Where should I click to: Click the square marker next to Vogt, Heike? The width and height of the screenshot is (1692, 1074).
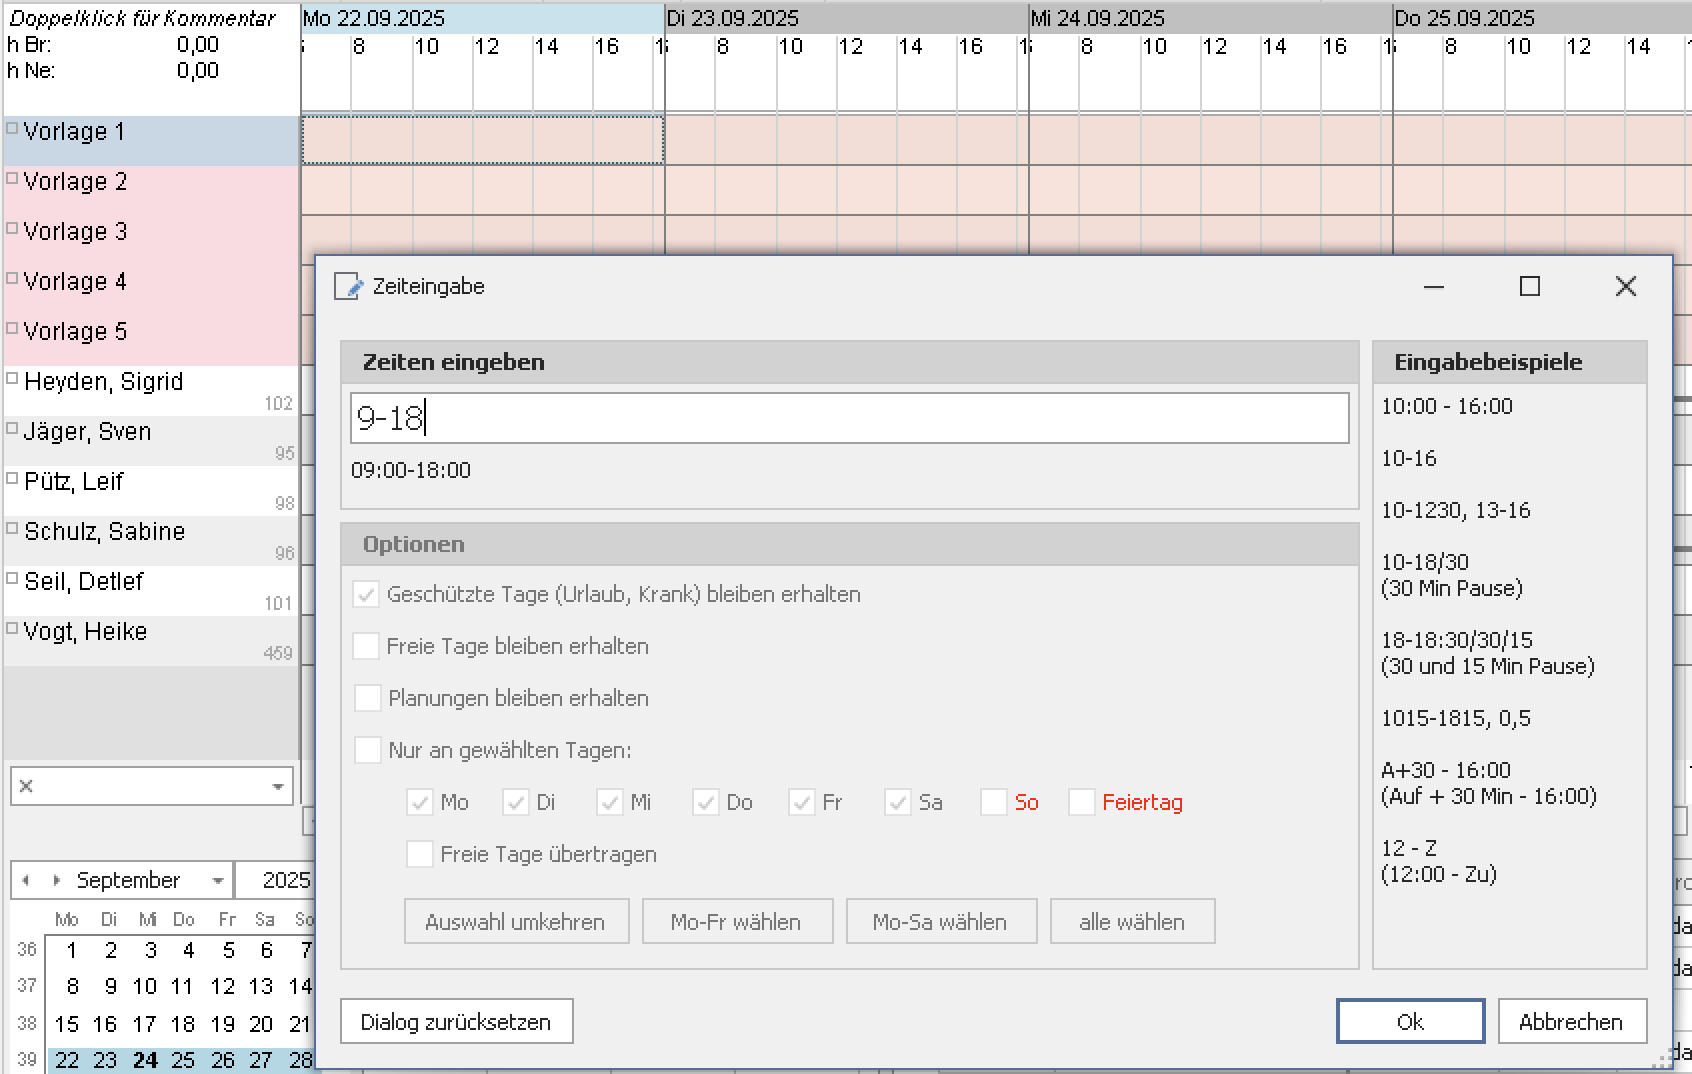12,628
